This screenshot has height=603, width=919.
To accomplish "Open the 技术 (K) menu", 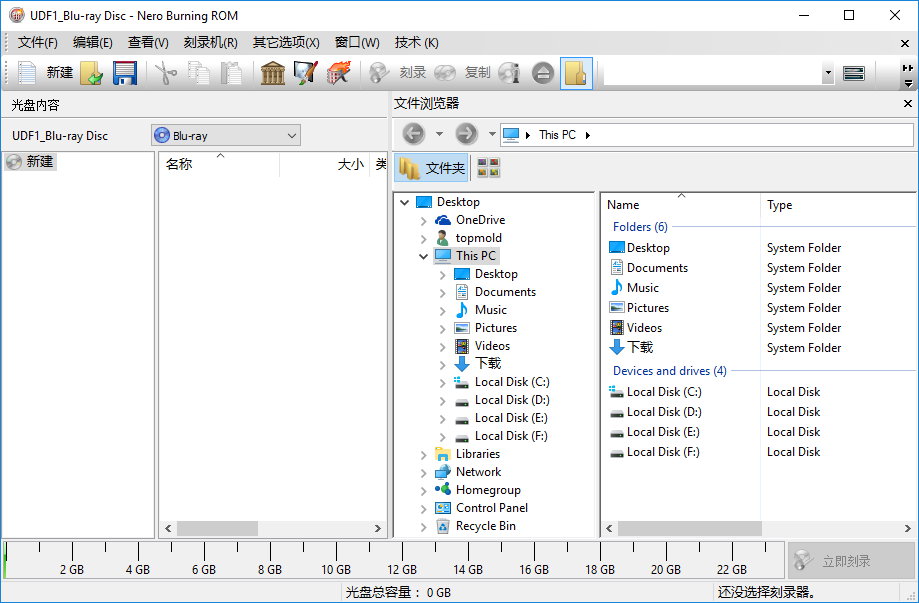I will (x=416, y=42).
